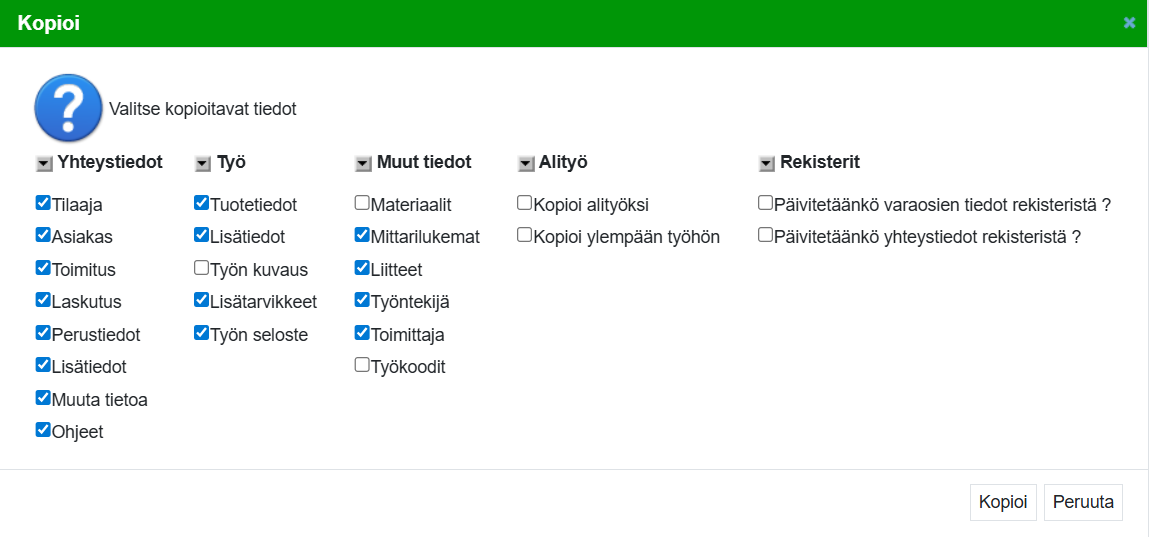Uncheck the Tilaaja checkbox
The image size is (1149, 537).
pos(43,203)
